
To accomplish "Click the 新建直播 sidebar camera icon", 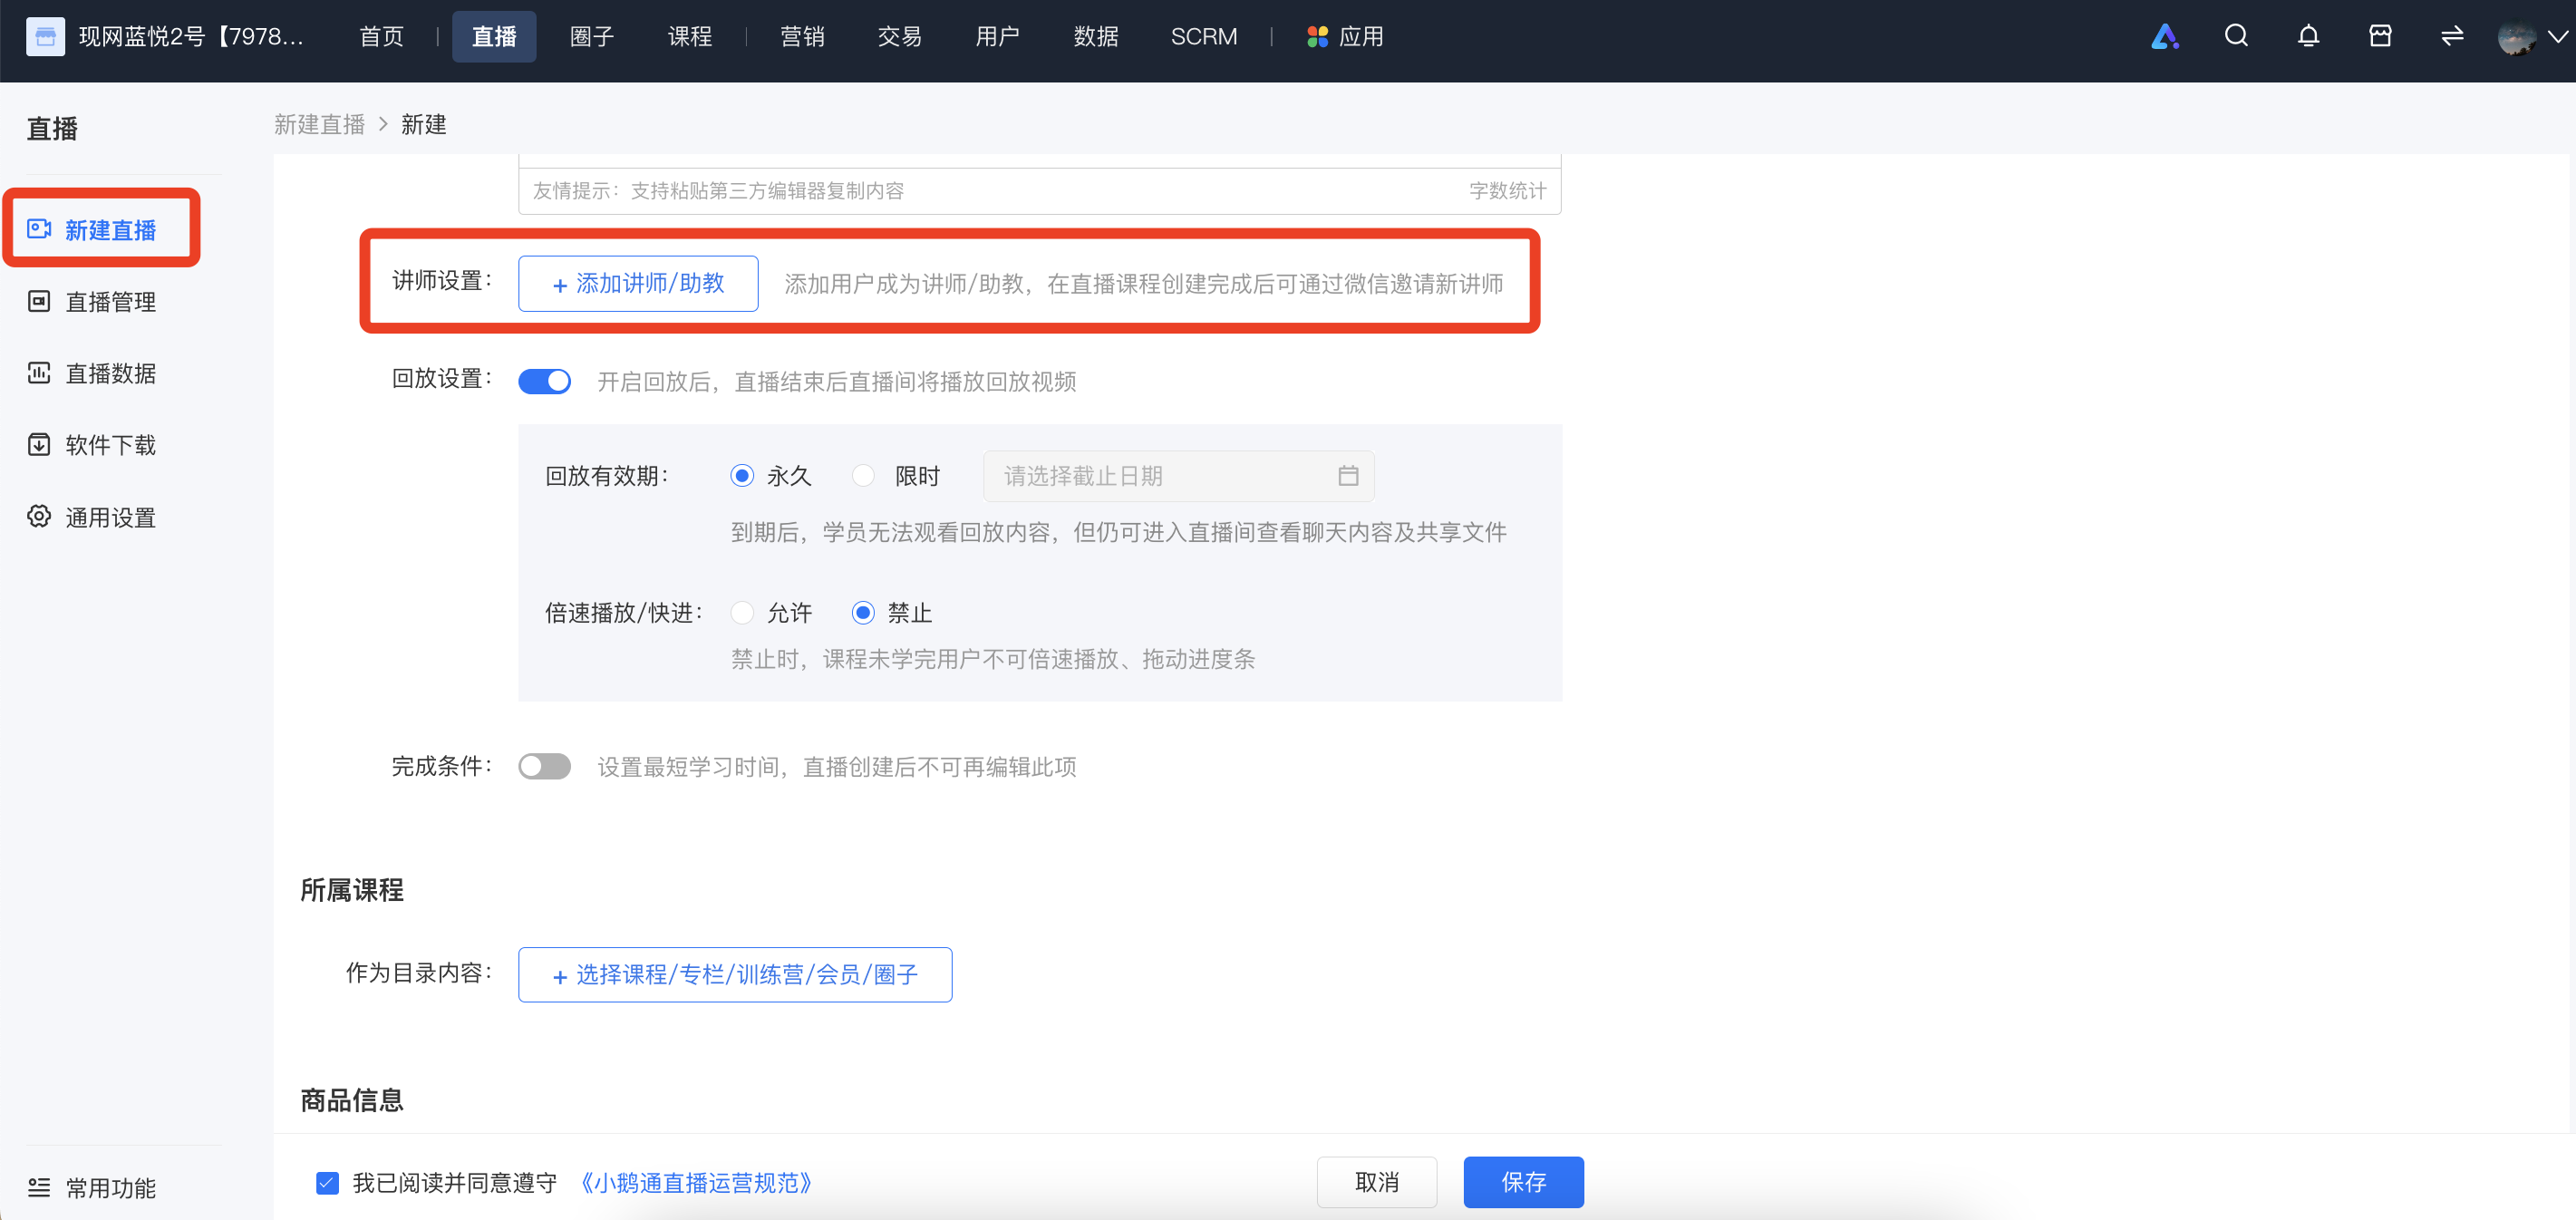I will pyautogui.click(x=39, y=229).
